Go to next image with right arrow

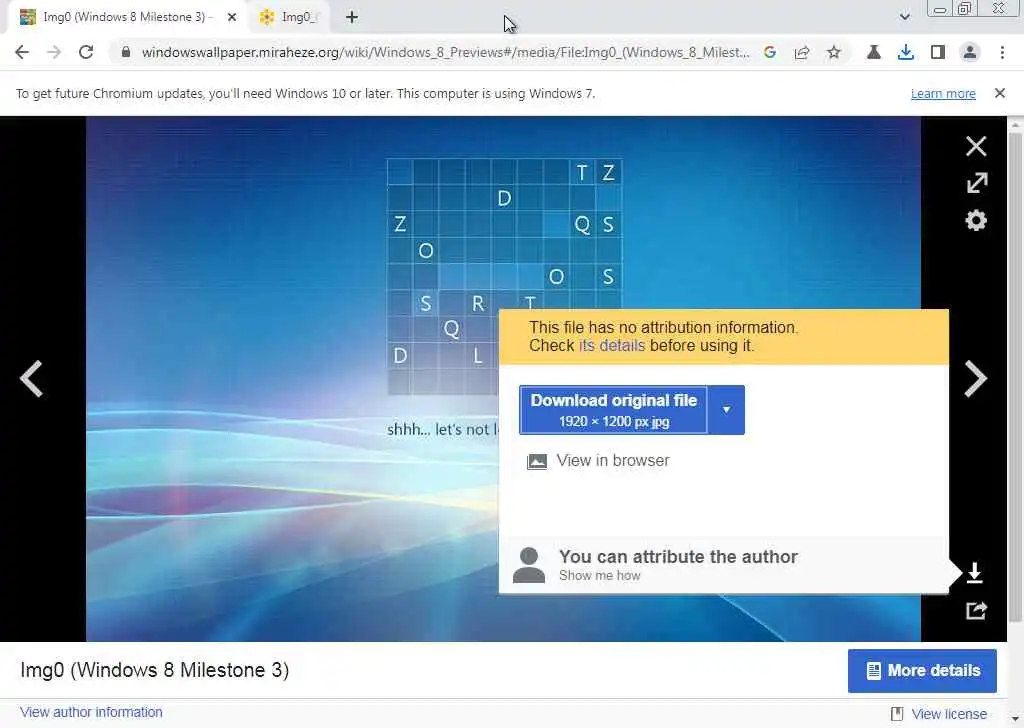[975, 378]
